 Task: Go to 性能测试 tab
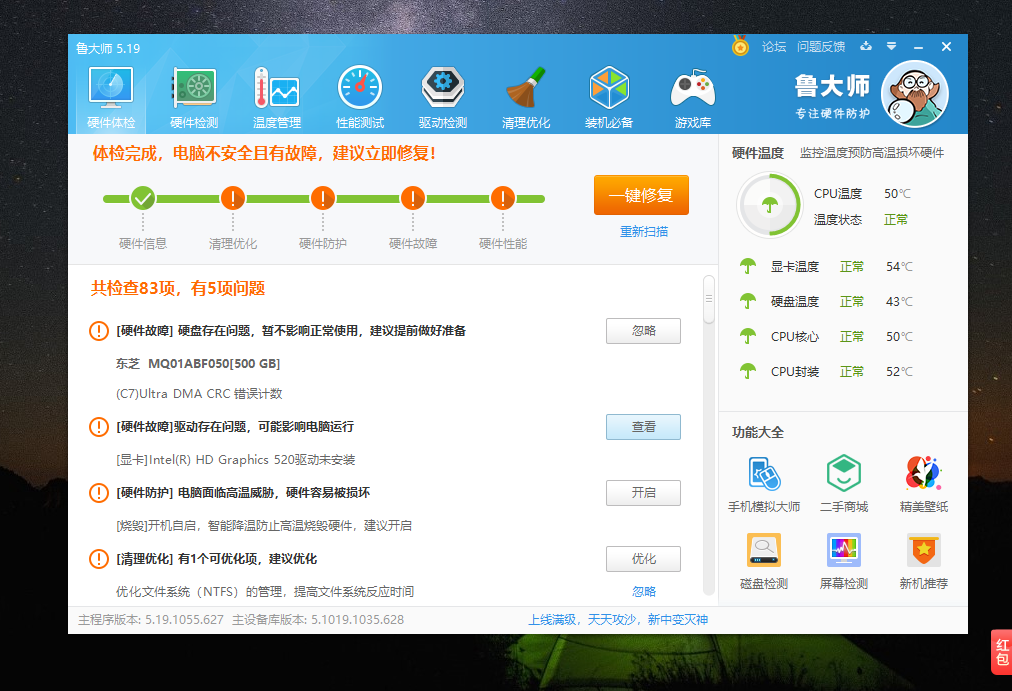359,97
